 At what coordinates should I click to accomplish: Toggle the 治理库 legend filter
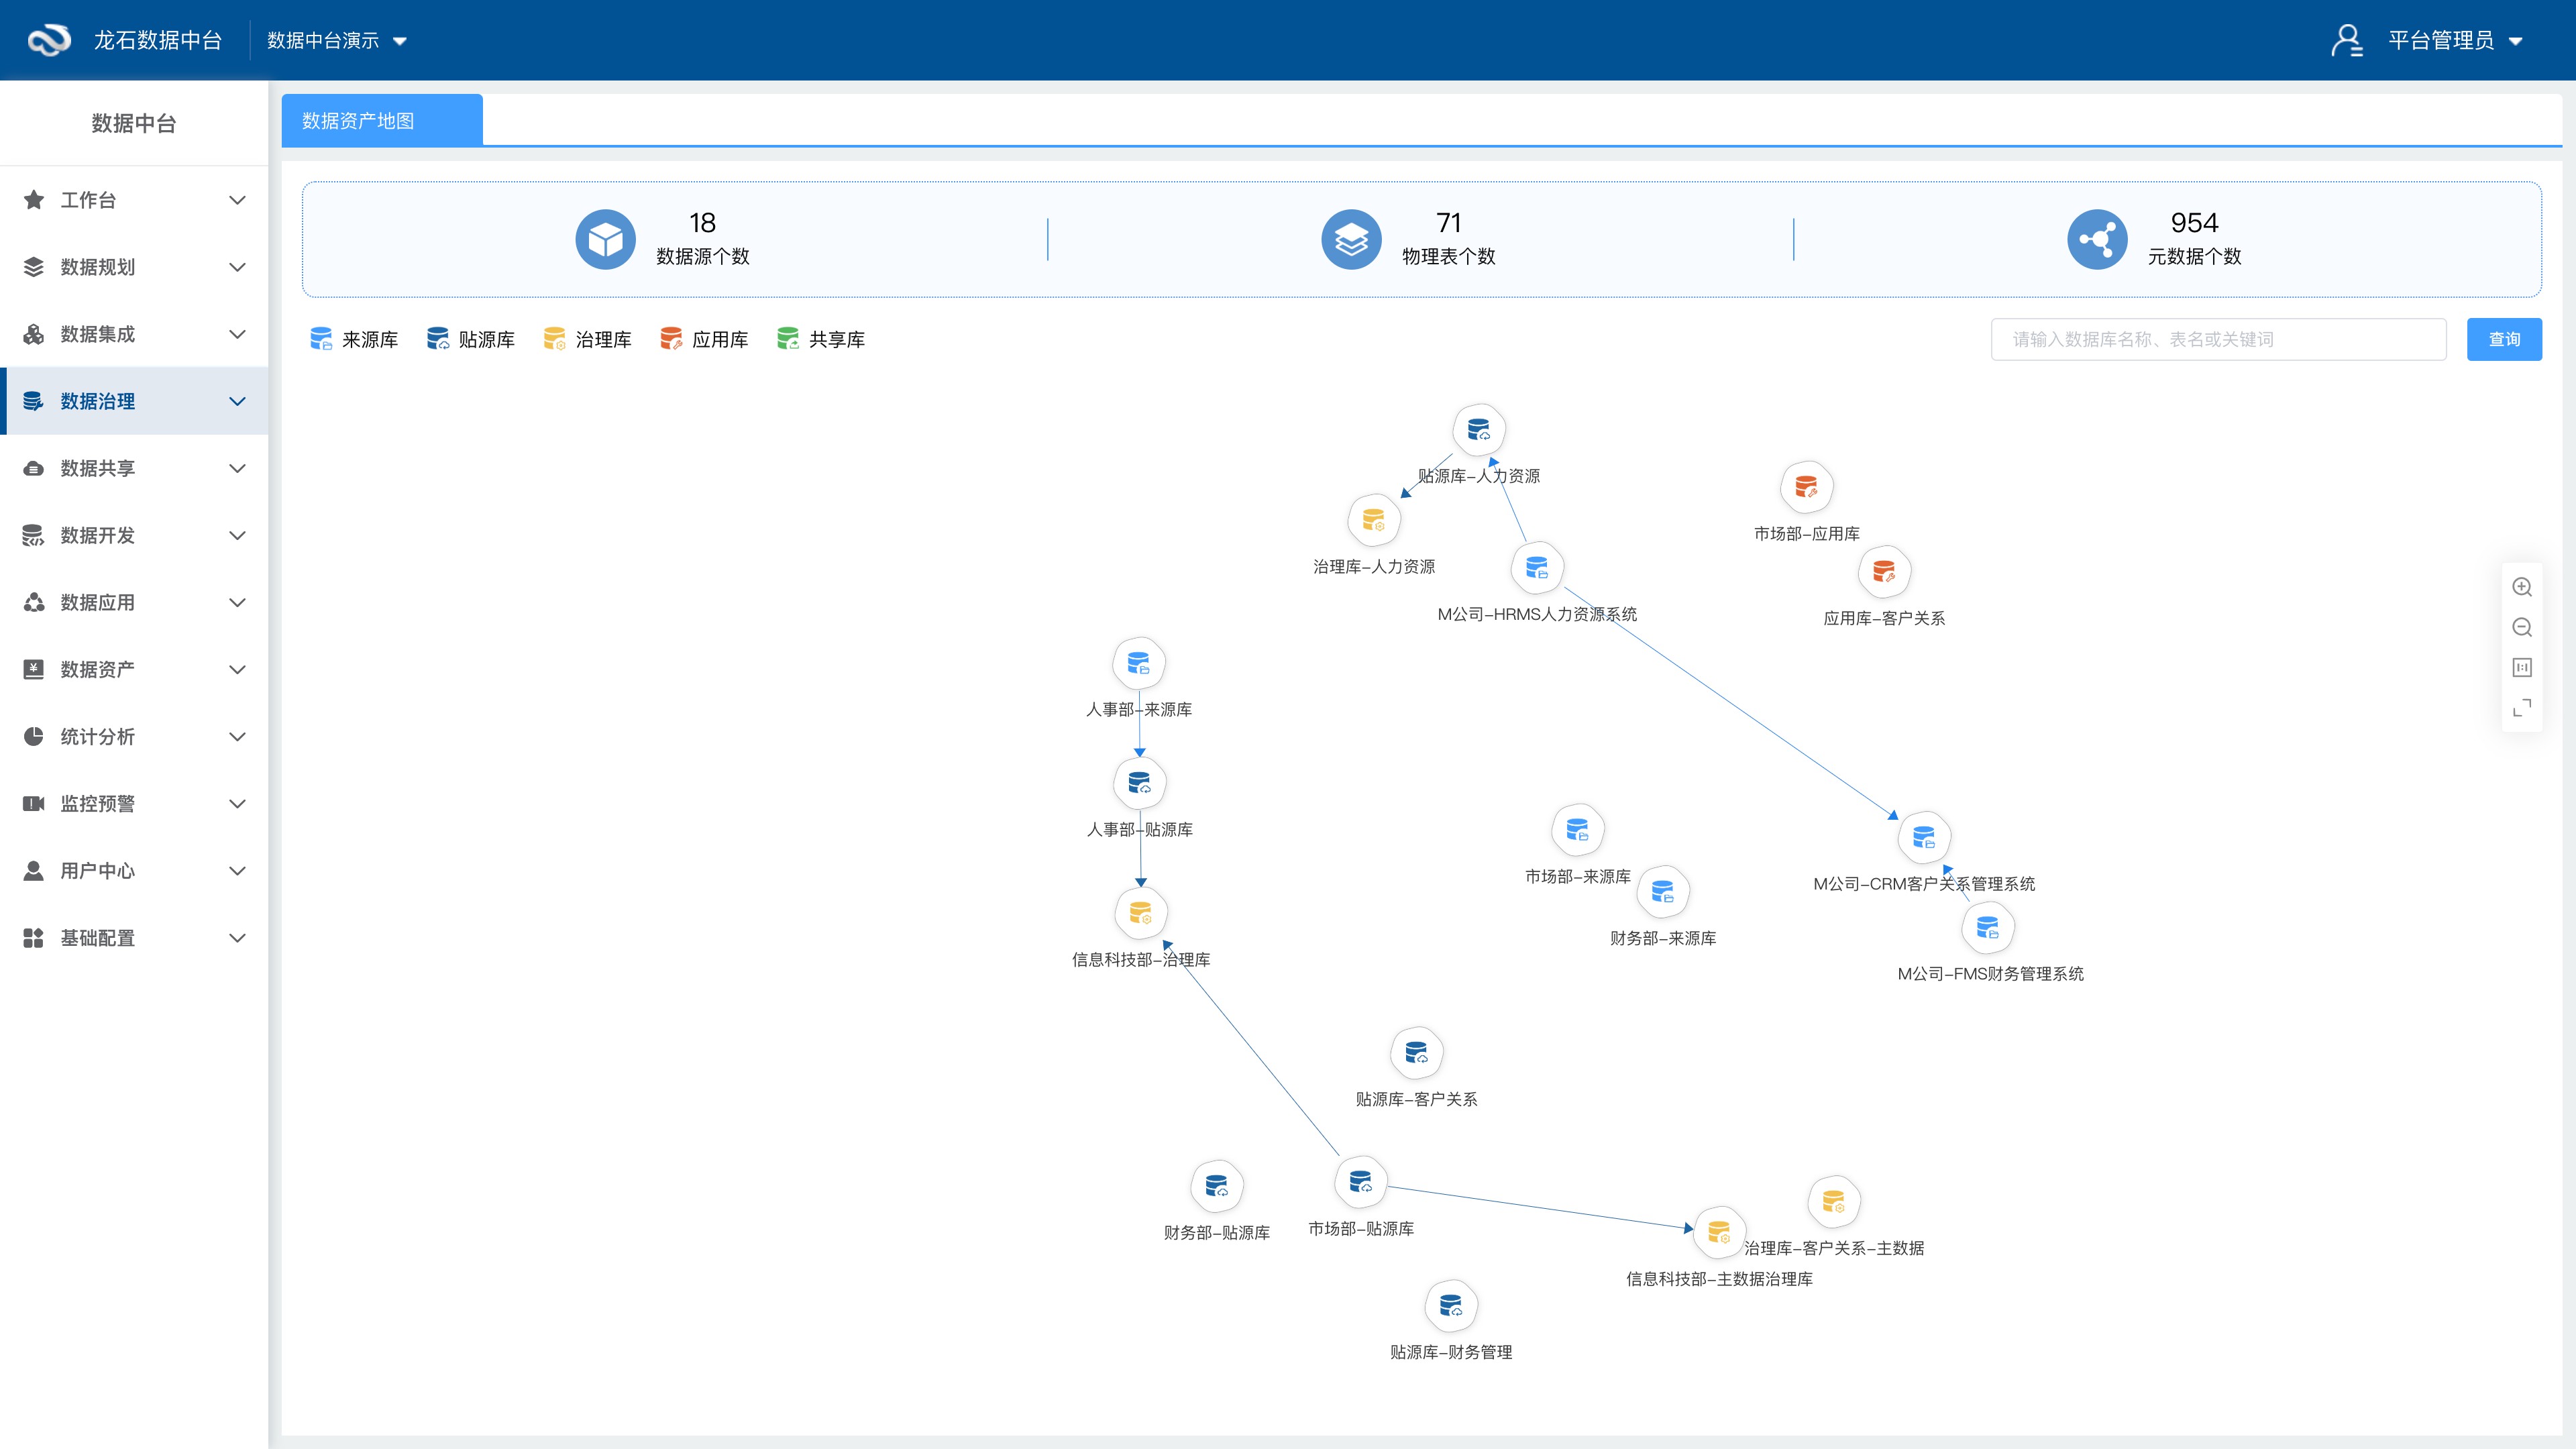pos(587,339)
